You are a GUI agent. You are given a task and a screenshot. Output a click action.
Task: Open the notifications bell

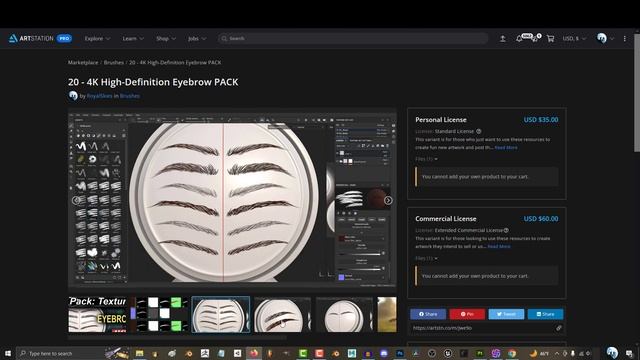pos(519,38)
